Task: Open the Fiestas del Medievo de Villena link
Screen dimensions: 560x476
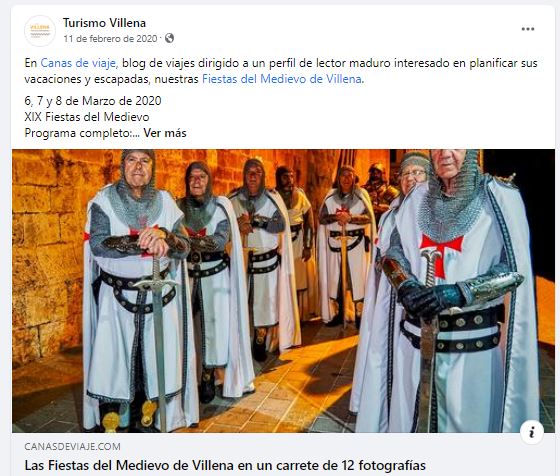Action: pos(282,79)
